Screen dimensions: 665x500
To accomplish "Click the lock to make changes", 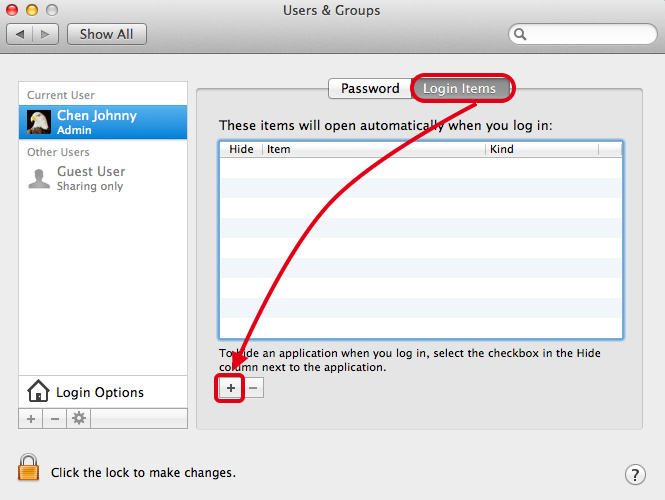I will coord(28,468).
